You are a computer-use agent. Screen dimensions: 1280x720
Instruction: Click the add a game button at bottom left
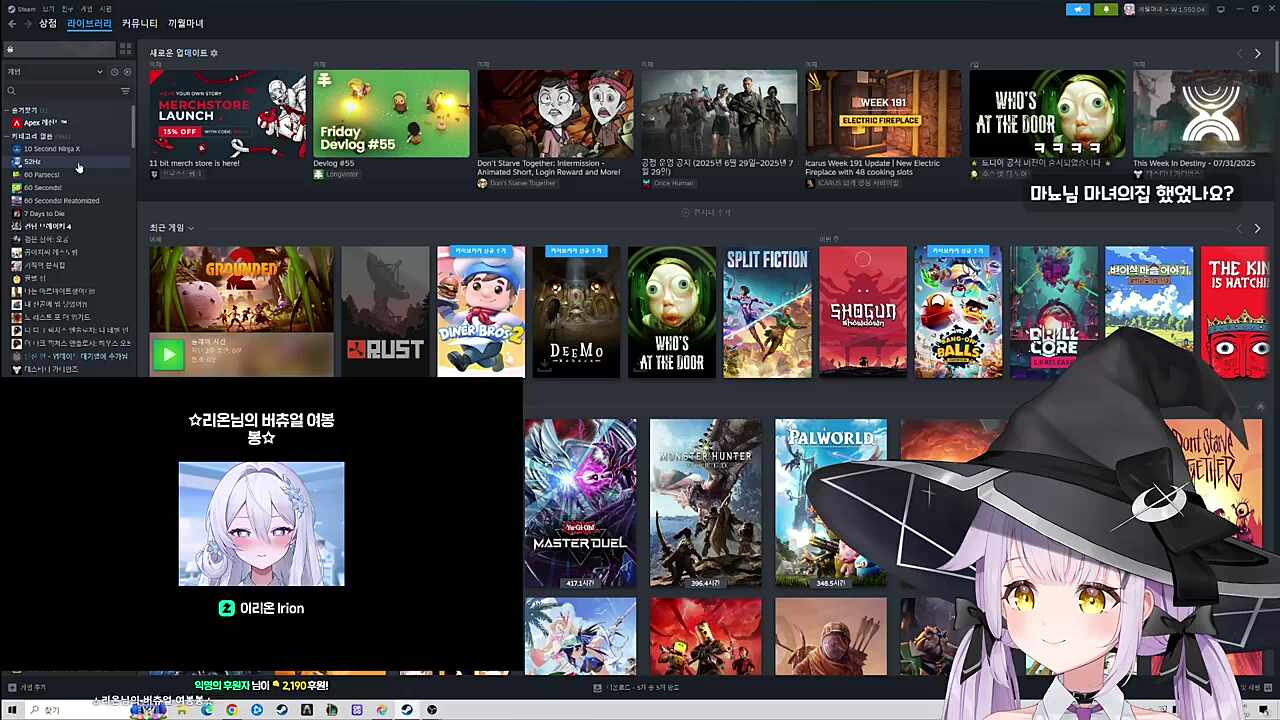point(27,688)
